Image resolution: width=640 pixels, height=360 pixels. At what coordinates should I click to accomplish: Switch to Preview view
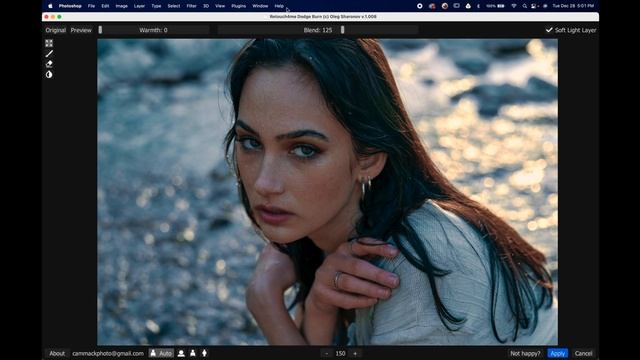pyautogui.click(x=81, y=30)
